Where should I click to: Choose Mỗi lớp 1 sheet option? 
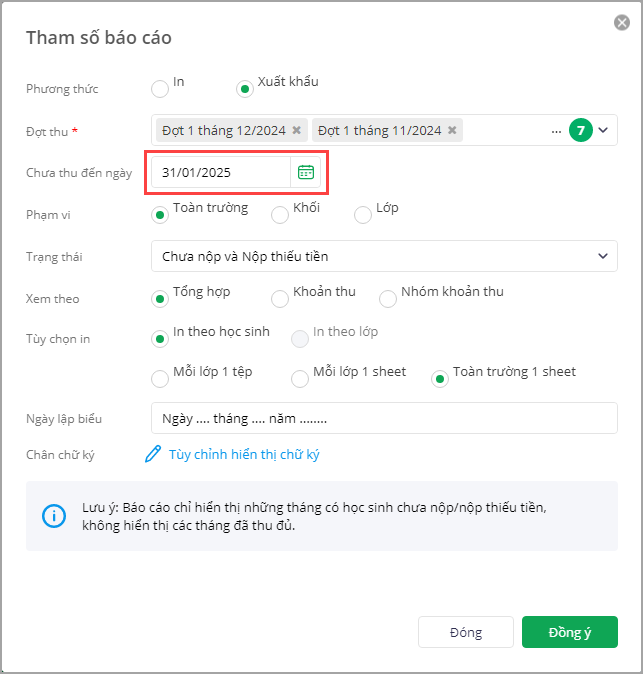click(300, 379)
